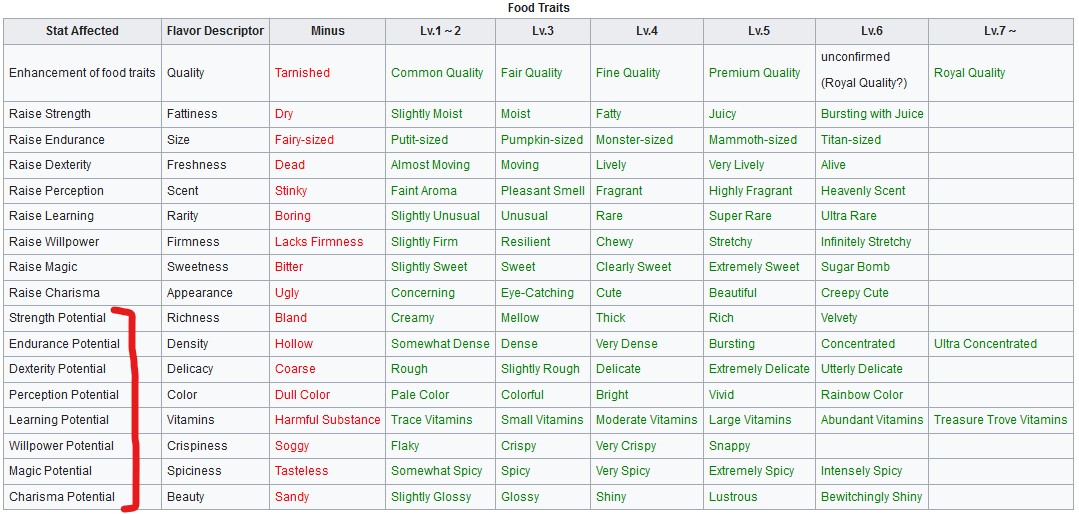
Task: Select the "Mammoth-sized" cell
Action: [753, 140]
